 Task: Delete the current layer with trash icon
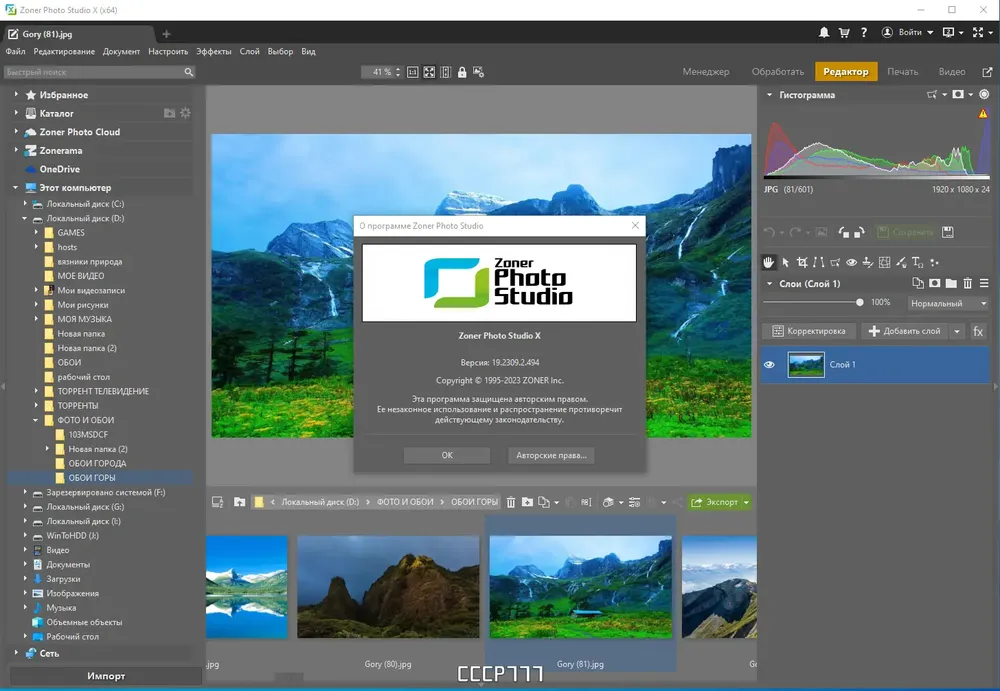(x=967, y=283)
